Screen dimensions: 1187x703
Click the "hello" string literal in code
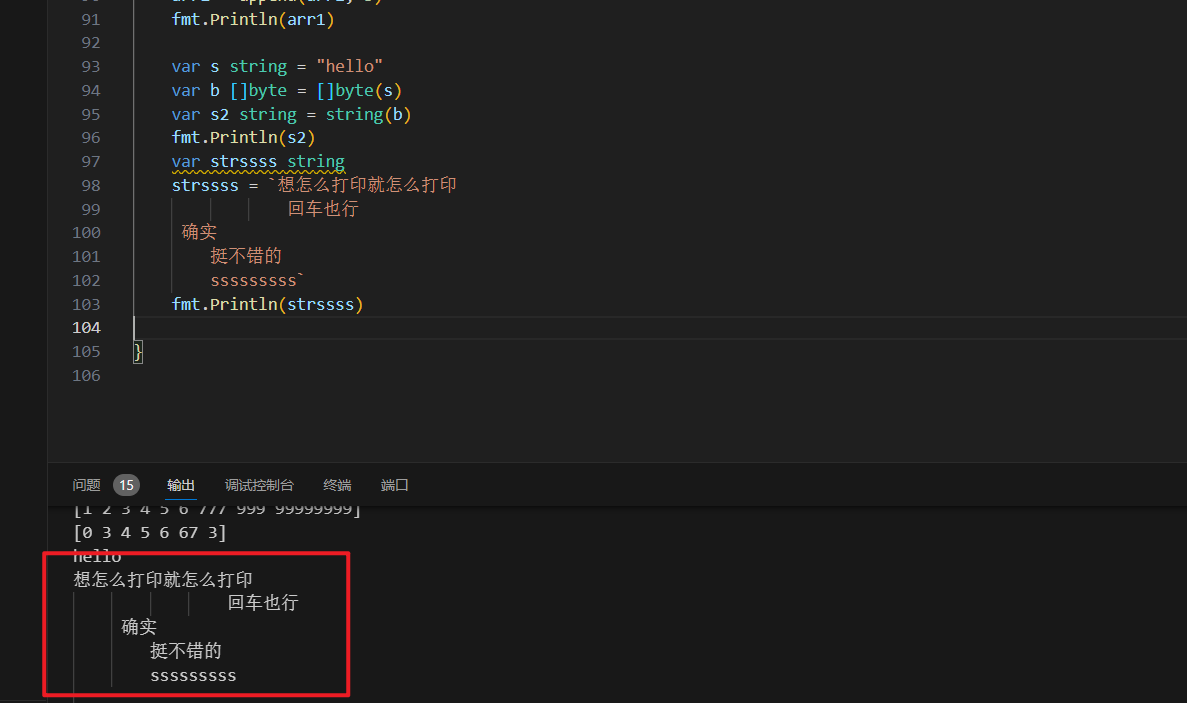coord(350,66)
